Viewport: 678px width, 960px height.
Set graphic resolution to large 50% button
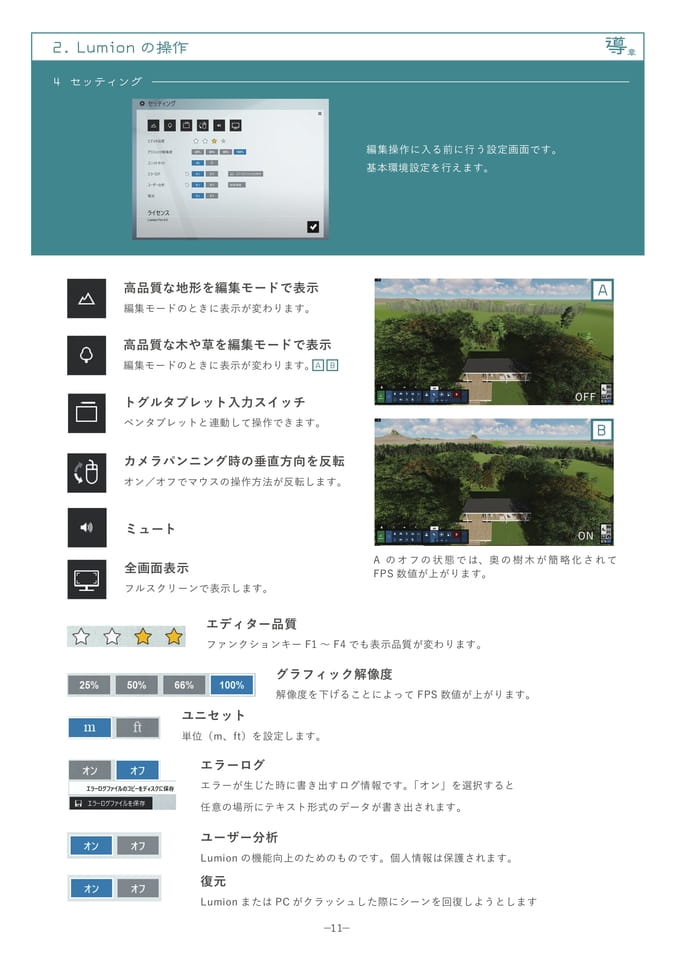[136, 685]
